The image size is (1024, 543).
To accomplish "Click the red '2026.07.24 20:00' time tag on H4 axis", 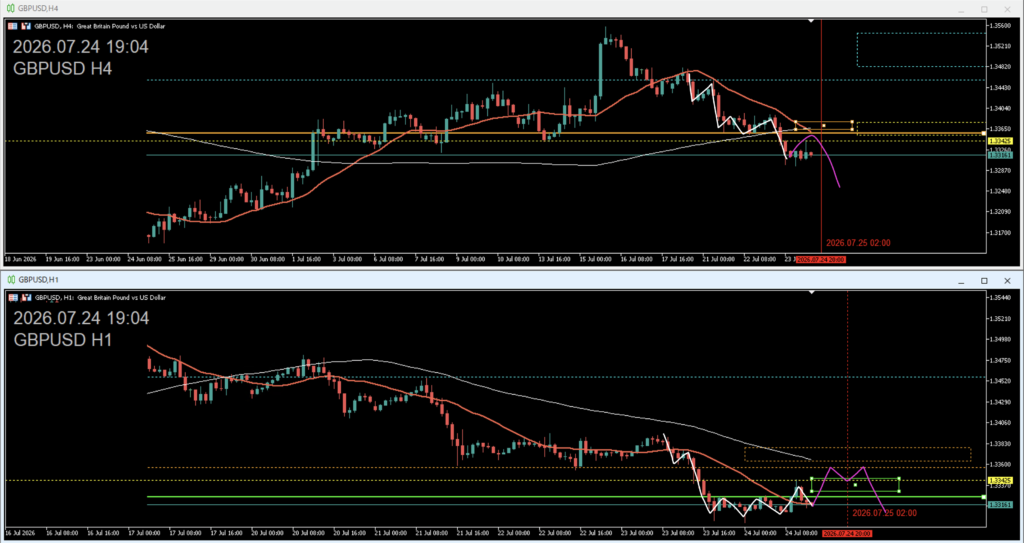I will 821,259.
